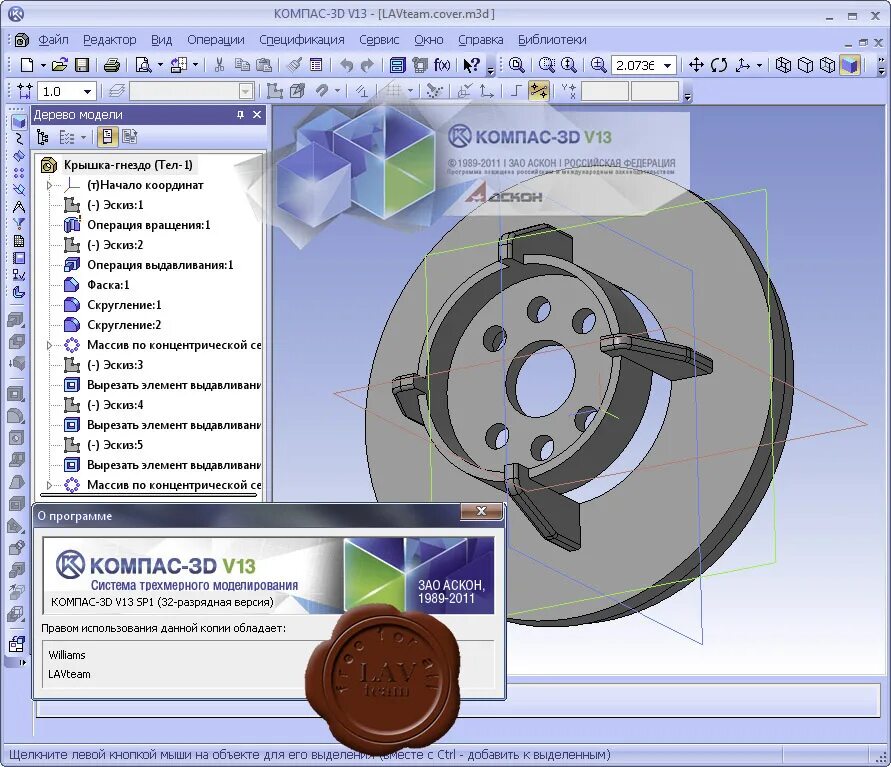Show hidden lines removed display mode
This screenshot has height=767, width=891.
click(805, 65)
